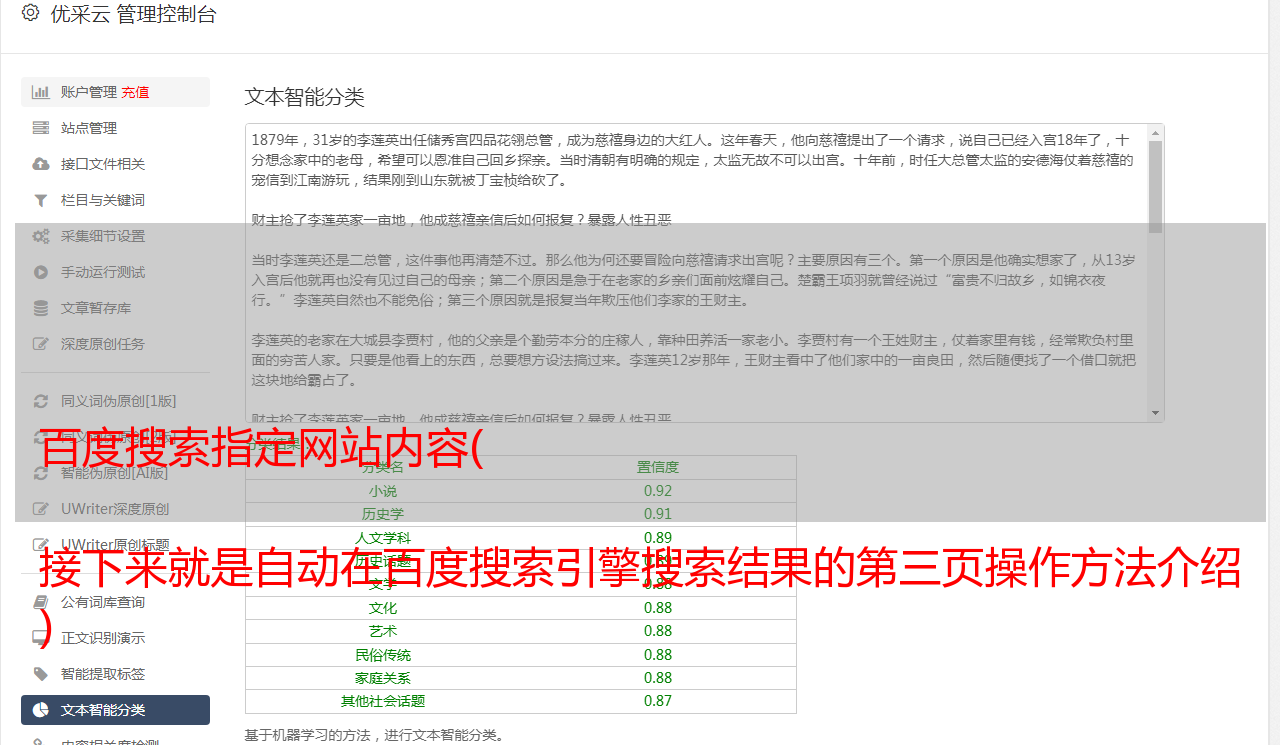Click the cloud icon for 接口文件相关
The width and height of the screenshot is (1280, 745).
[41, 164]
